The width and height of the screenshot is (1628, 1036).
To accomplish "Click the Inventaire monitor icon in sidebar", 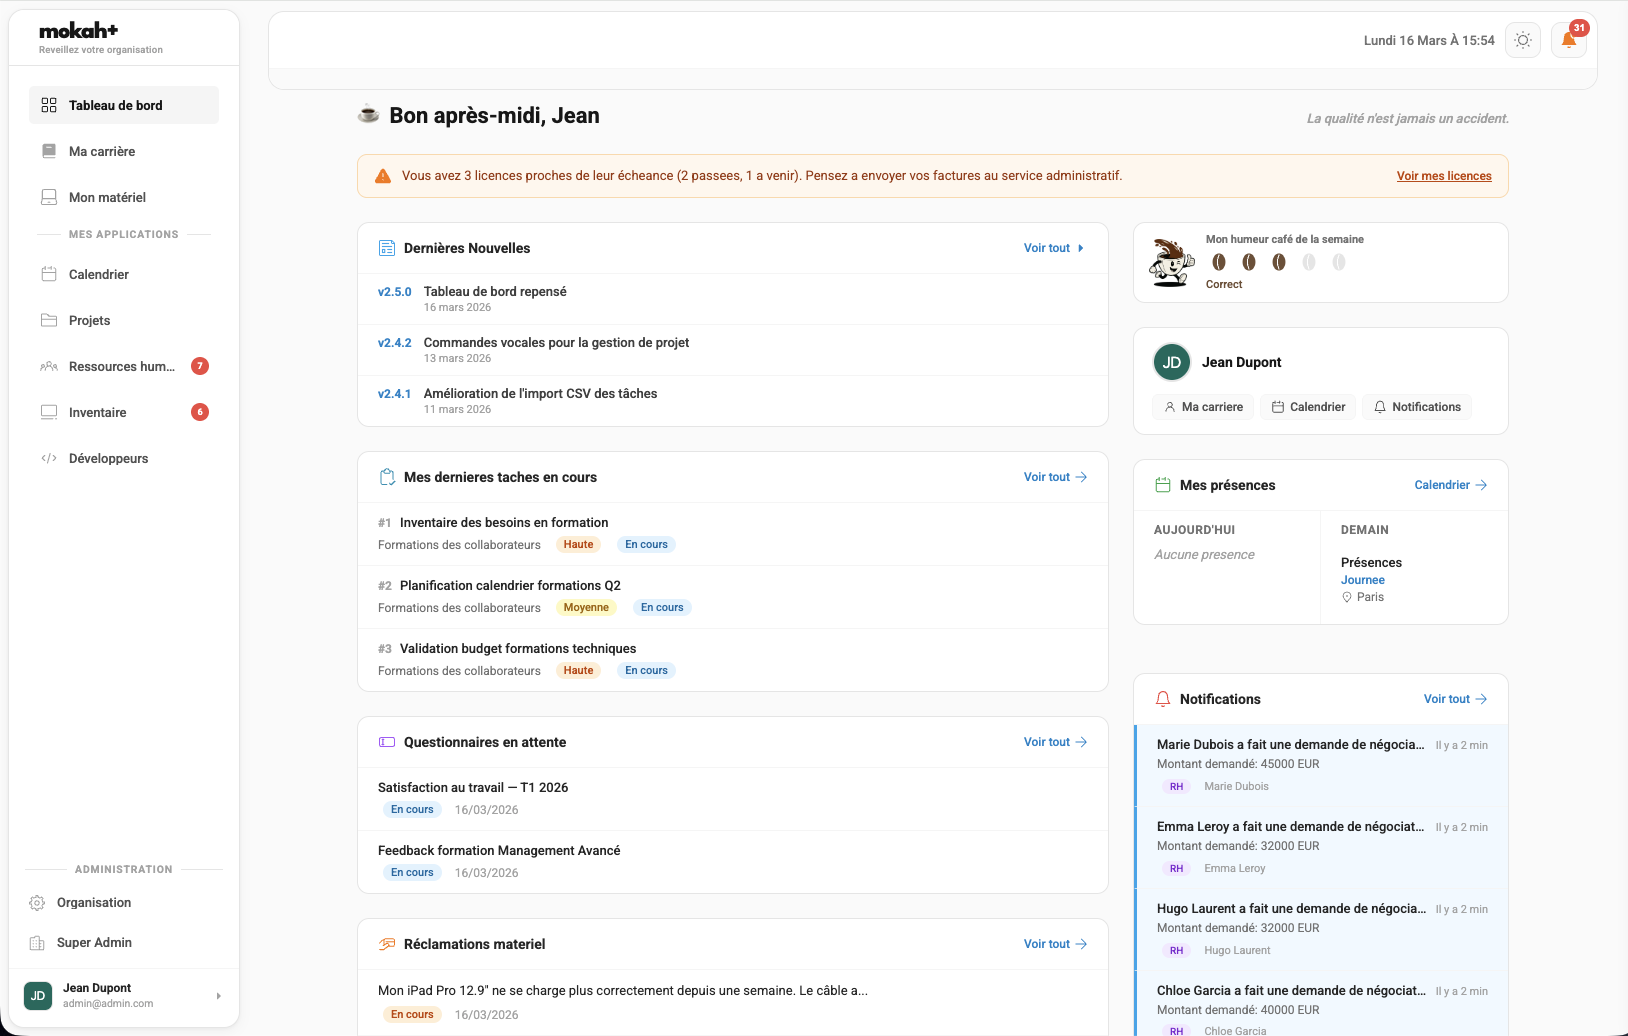I will click(49, 412).
